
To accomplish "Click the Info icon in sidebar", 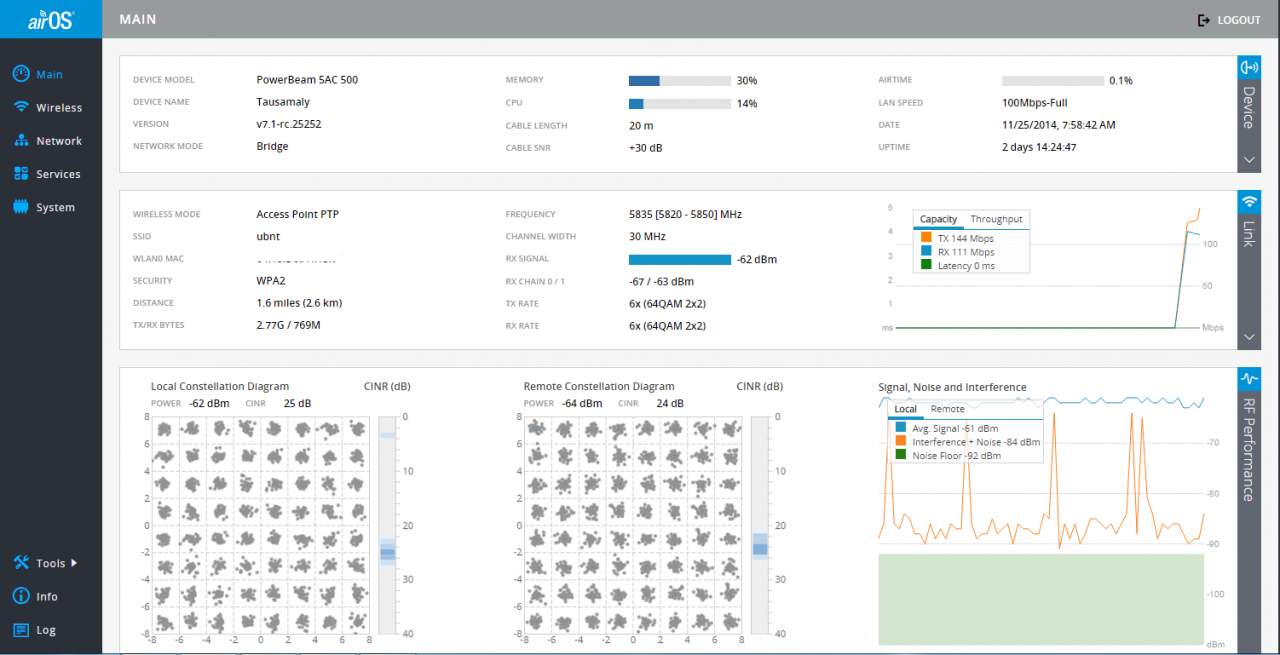I will pos(20,596).
